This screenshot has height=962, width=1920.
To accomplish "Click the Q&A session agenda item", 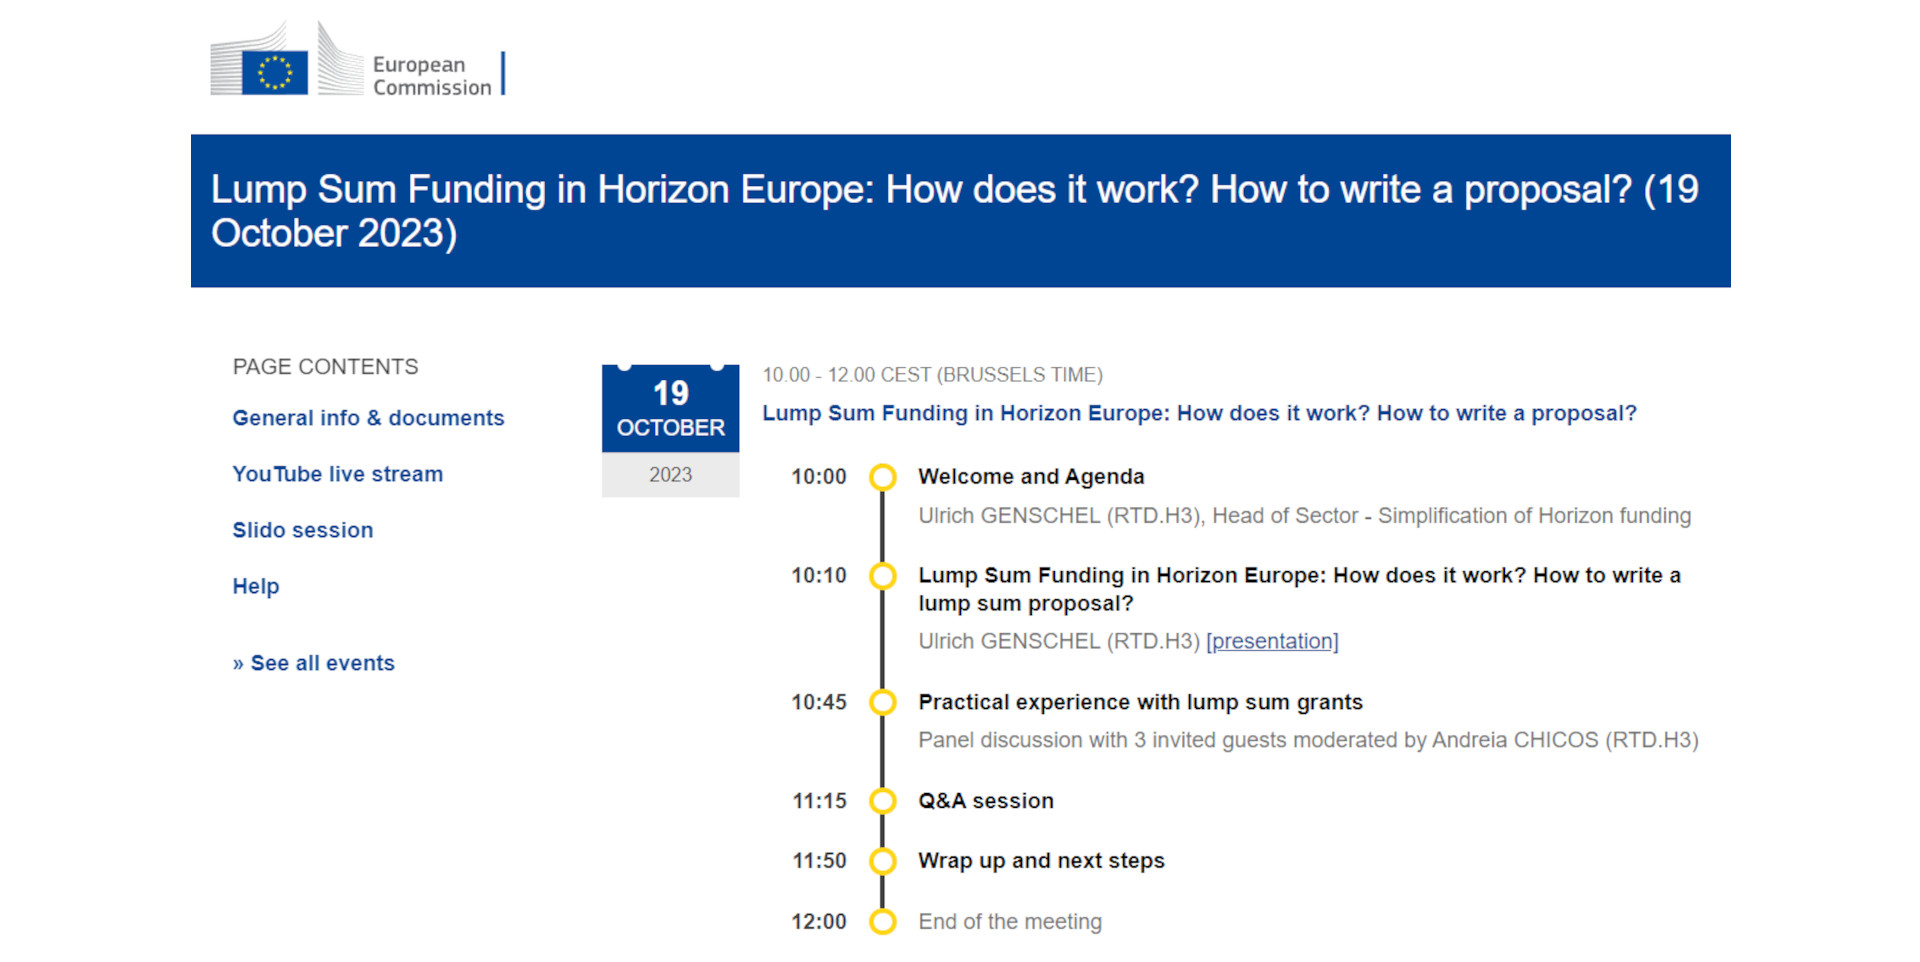I will point(985,801).
